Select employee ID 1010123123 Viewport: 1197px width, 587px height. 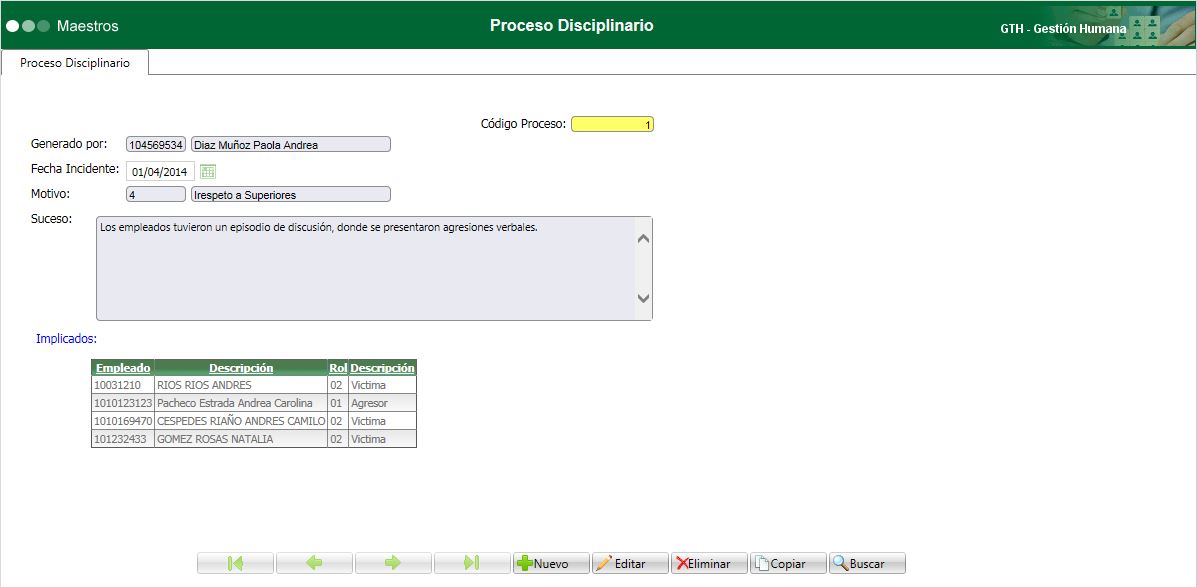click(x=123, y=403)
